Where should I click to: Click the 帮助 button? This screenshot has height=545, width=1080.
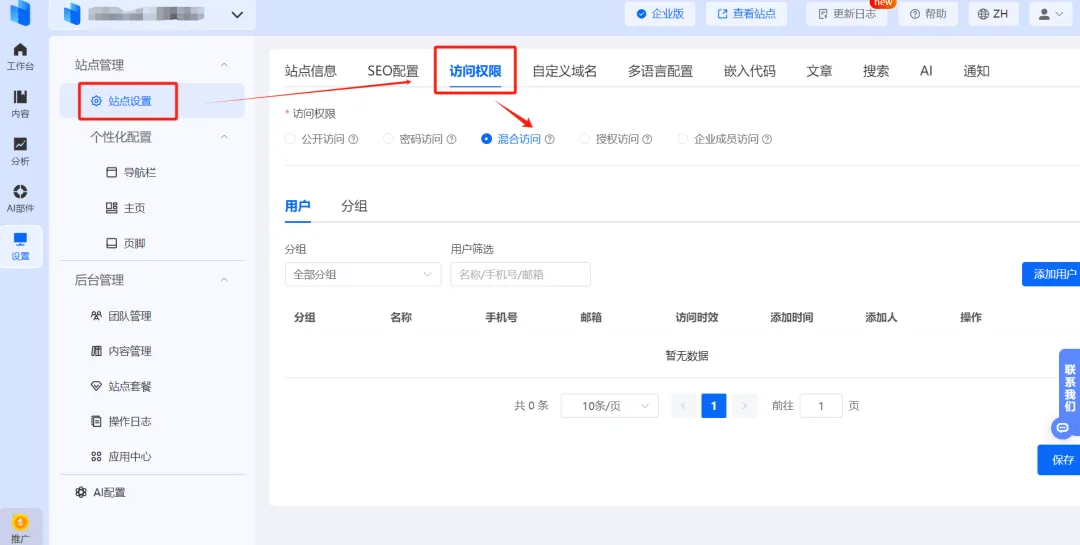pyautogui.click(x=928, y=14)
